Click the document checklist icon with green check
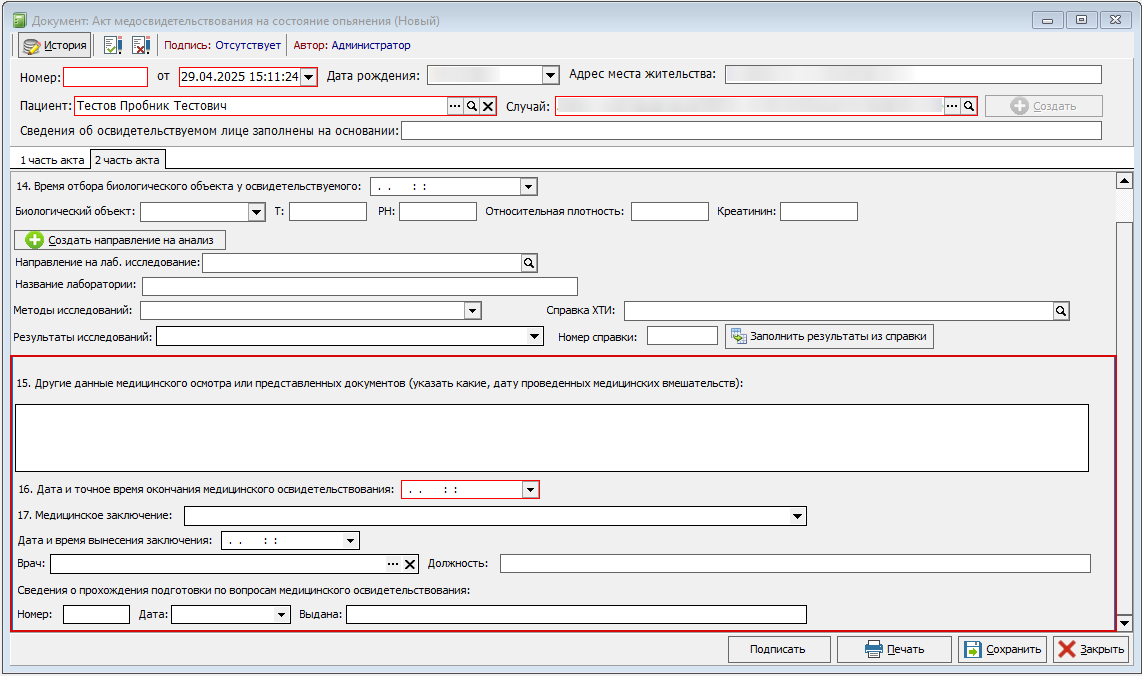This screenshot has width=1142, height=676. [x=112, y=45]
